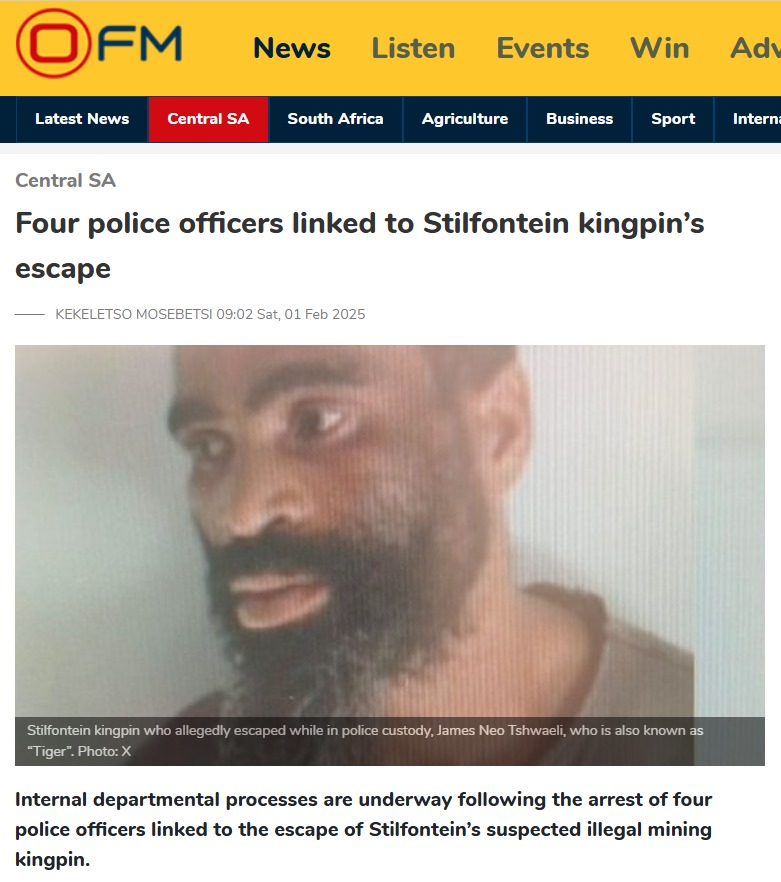The image size is (781, 882).
Task: Switch to the South Africa tab
Action: (335, 119)
